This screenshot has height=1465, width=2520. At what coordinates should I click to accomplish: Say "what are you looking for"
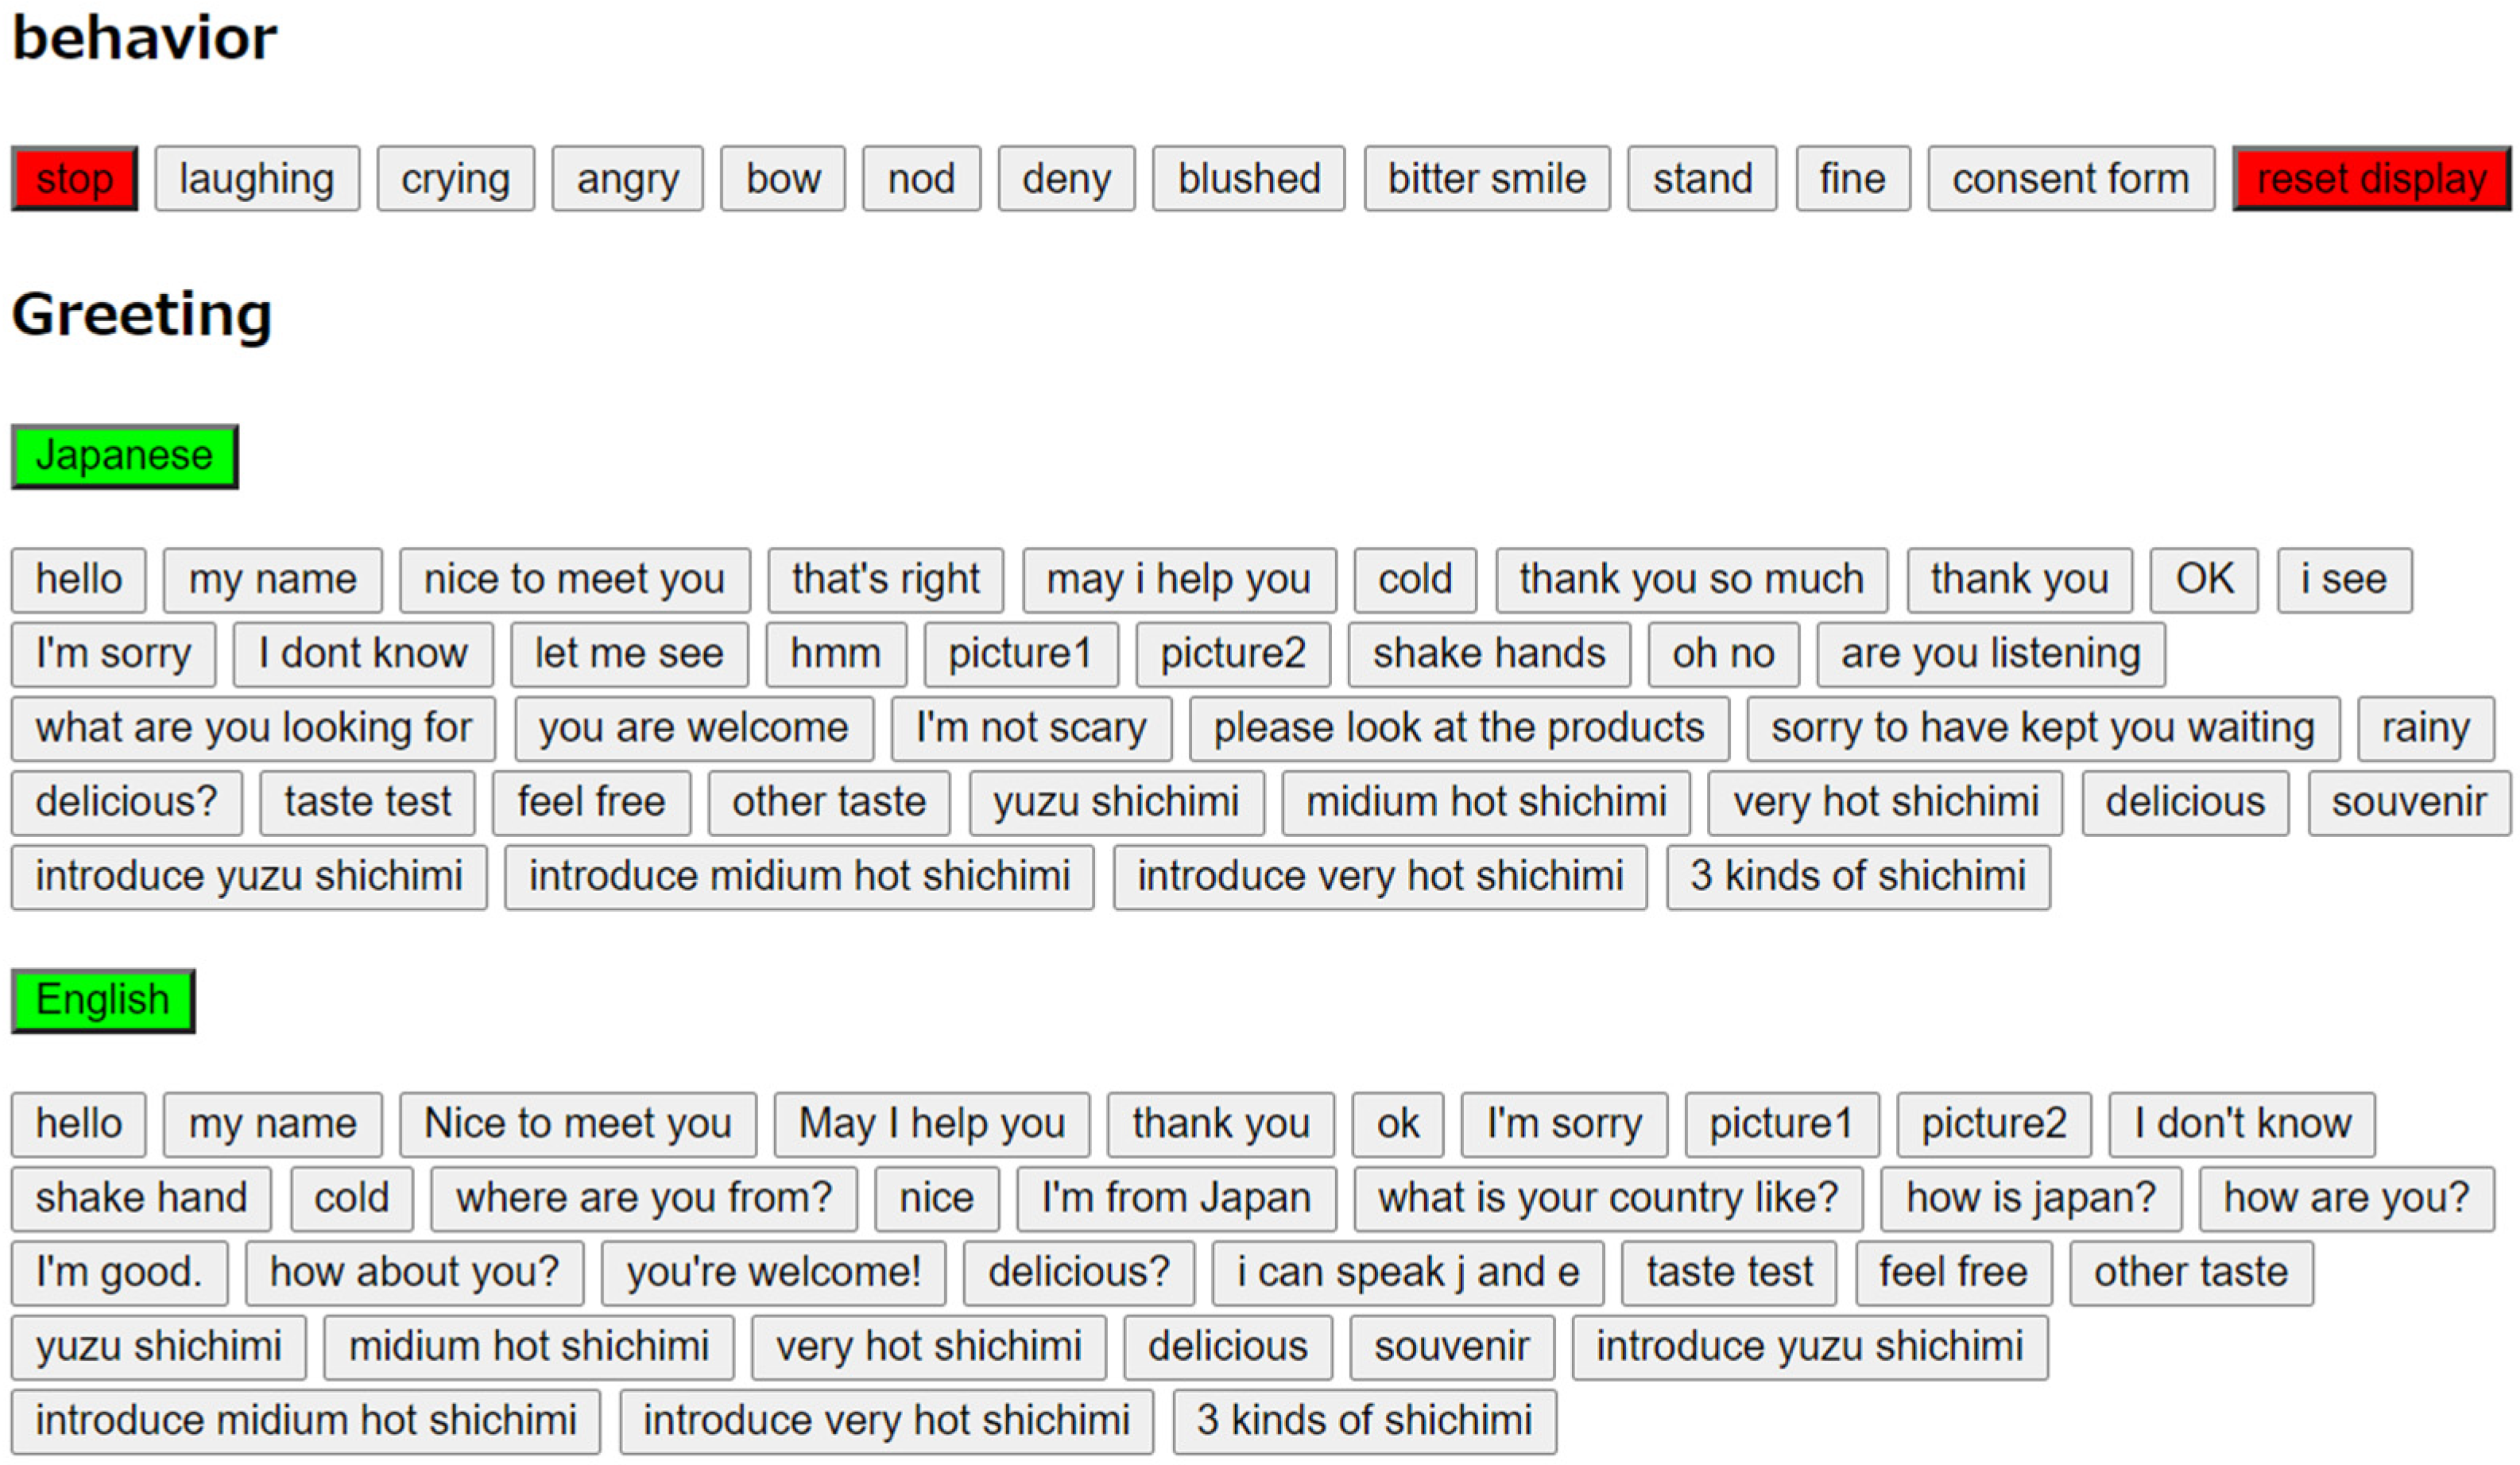point(253,728)
